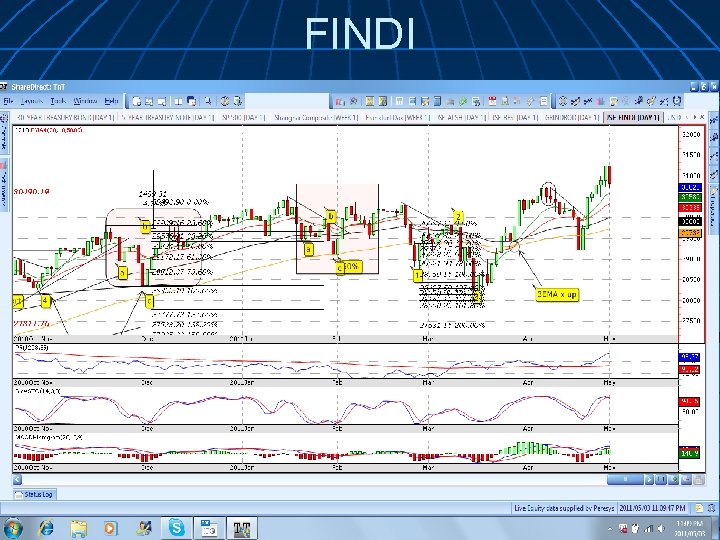720x540 pixels.
Task: Click the green pencil edit icon
Action: (x=463, y=101)
